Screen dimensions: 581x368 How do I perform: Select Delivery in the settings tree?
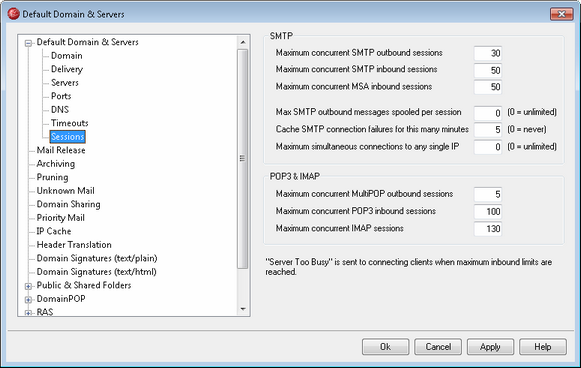pyautogui.click(x=67, y=69)
